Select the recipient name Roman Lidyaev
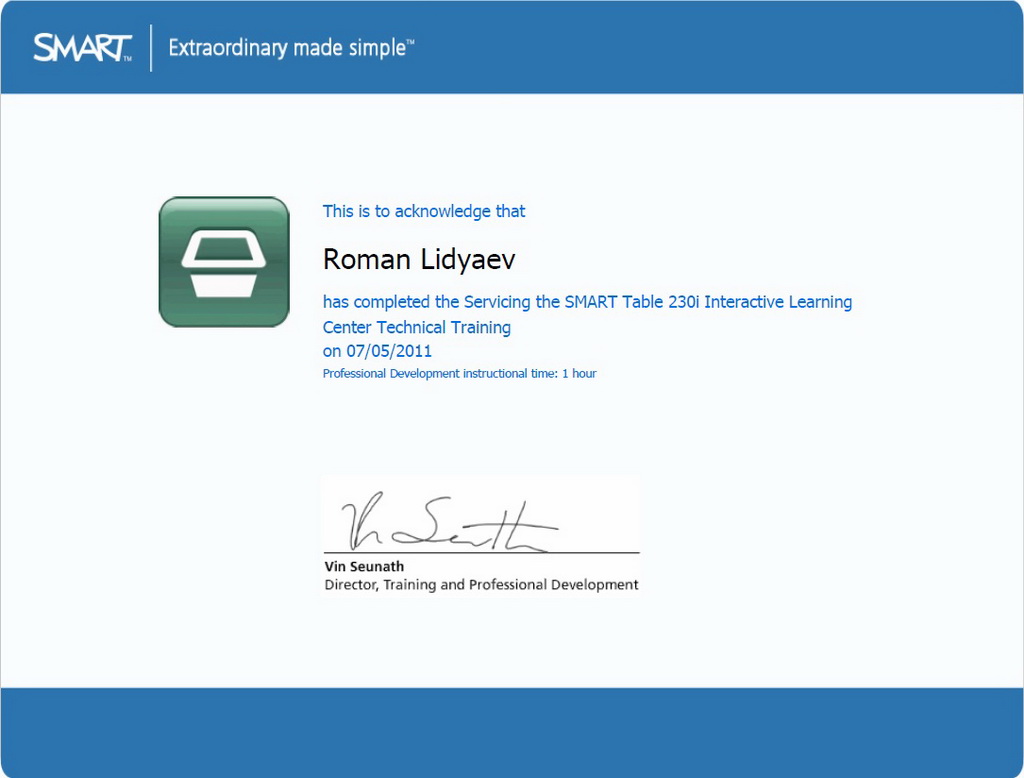 (x=419, y=260)
